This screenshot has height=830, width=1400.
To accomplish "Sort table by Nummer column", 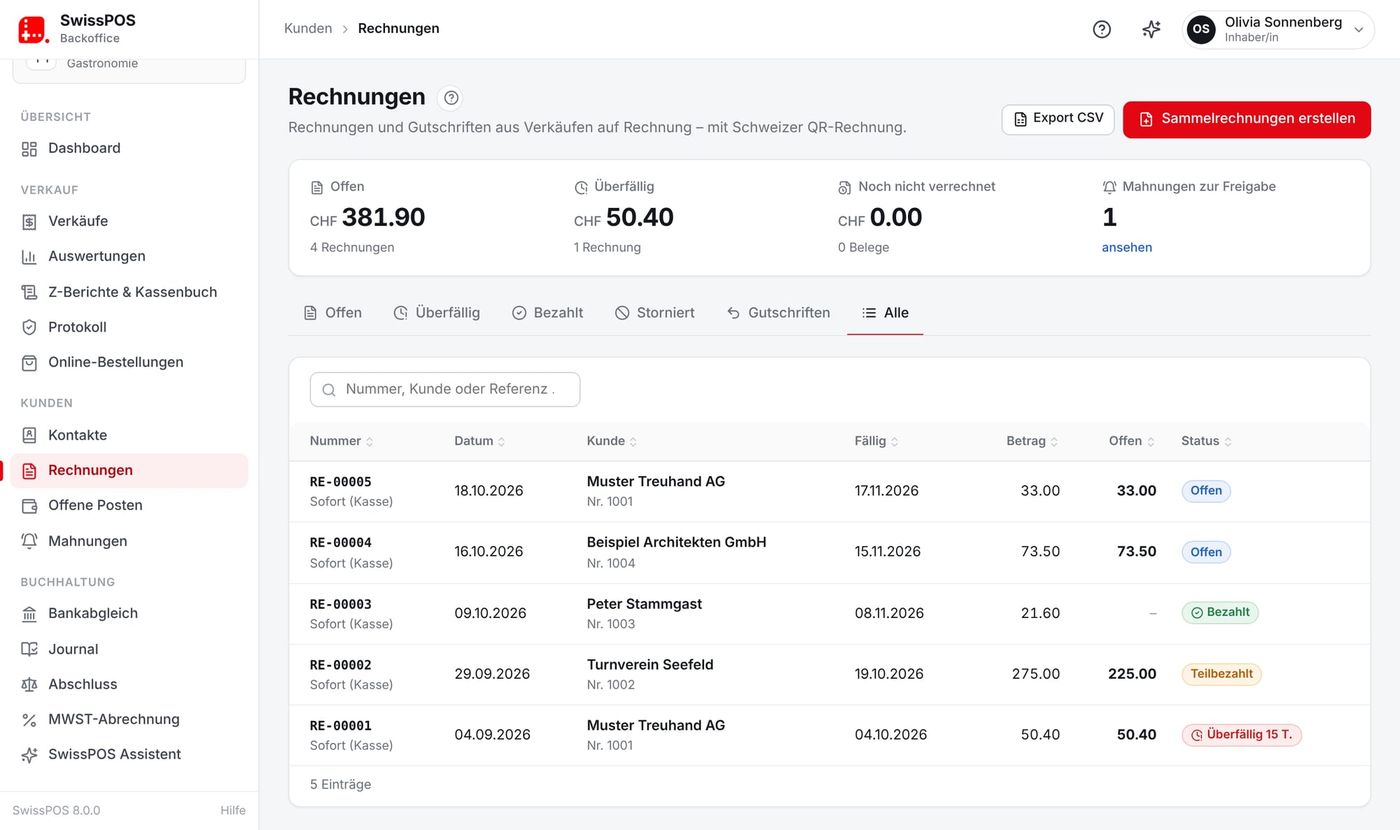I will [x=341, y=441].
